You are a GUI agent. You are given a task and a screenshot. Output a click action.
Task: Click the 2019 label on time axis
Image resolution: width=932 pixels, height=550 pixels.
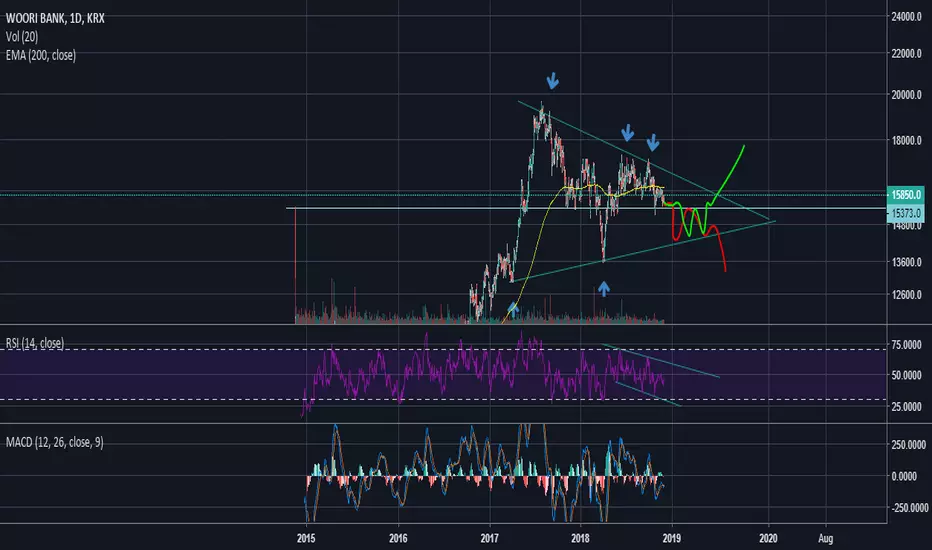click(x=672, y=538)
